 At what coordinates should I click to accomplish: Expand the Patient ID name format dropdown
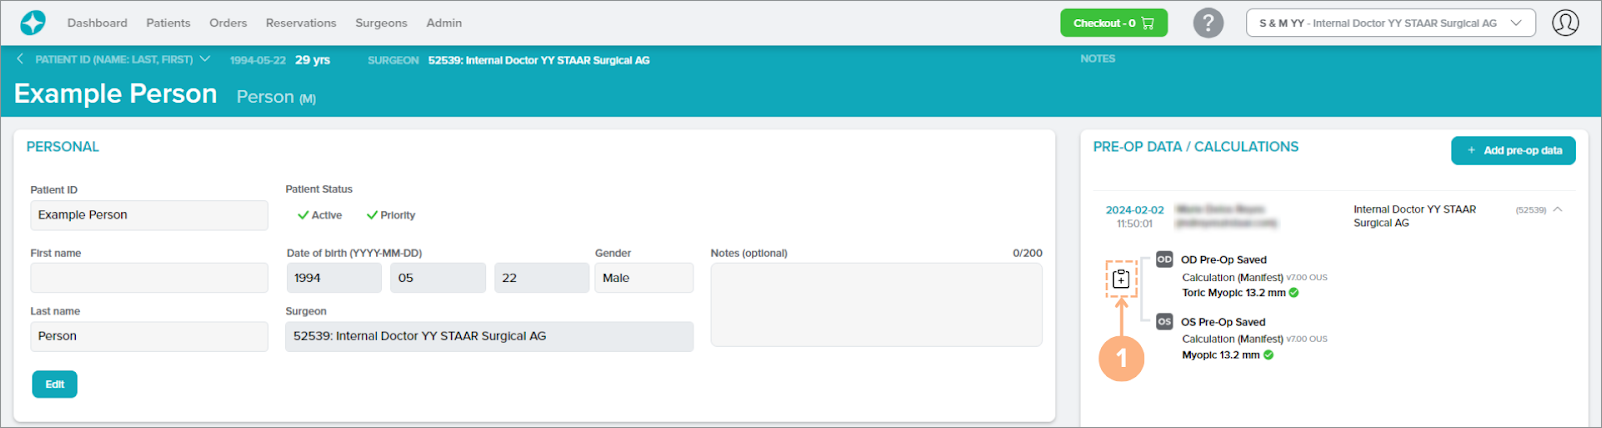point(205,59)
